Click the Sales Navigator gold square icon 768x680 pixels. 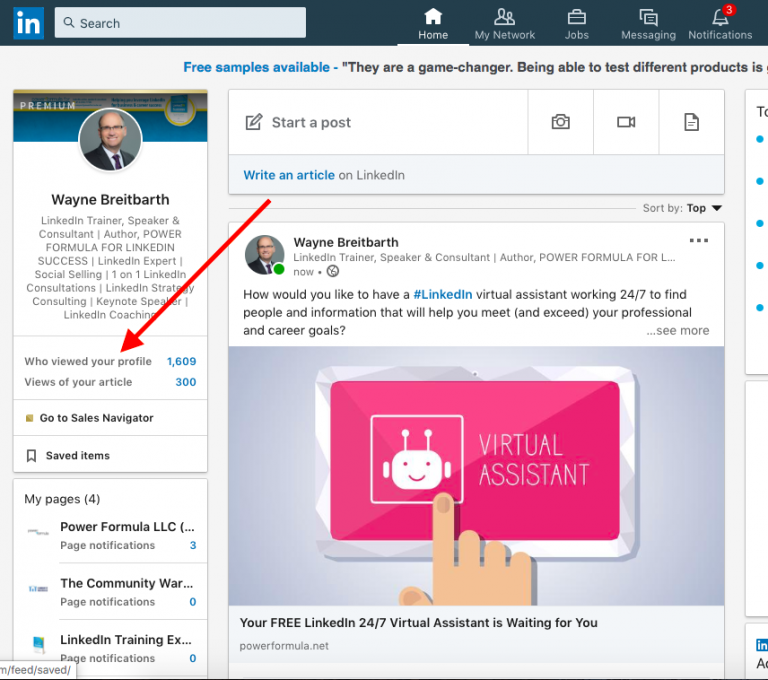29,418
